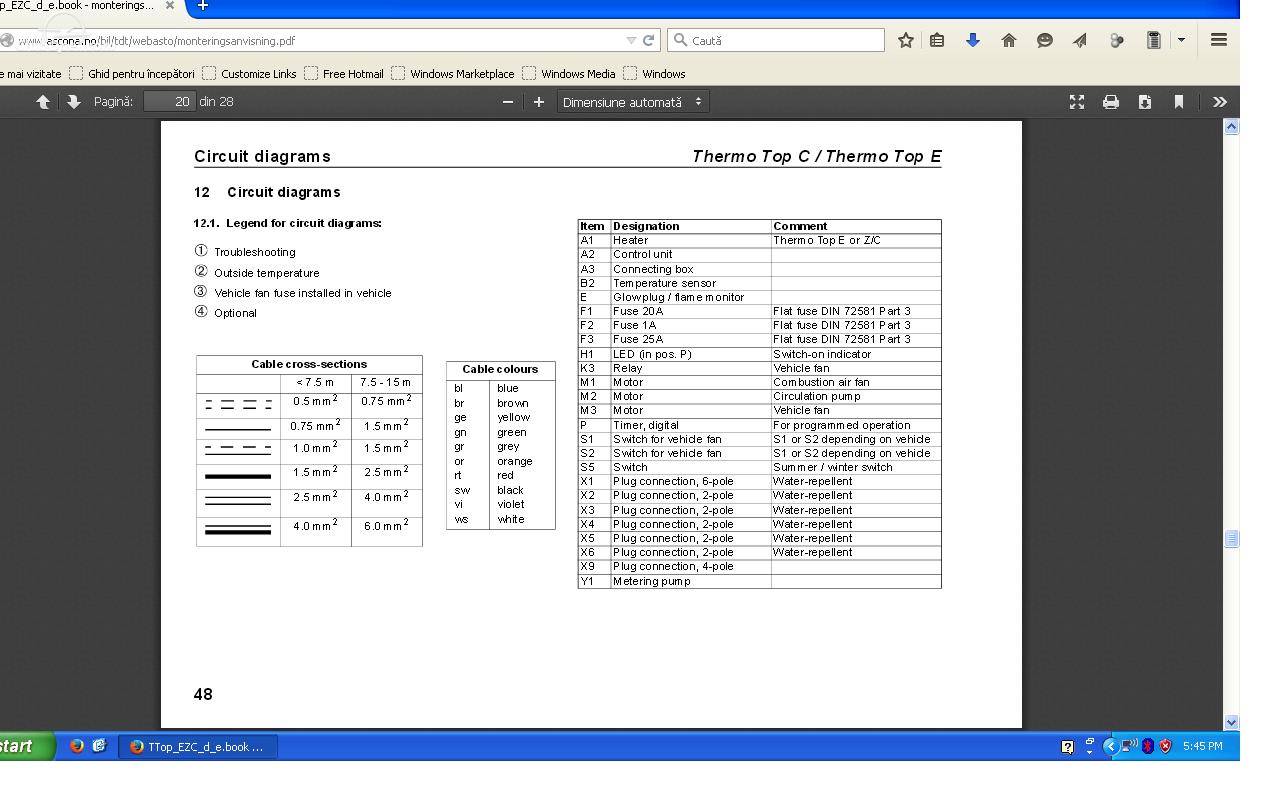Click the vertical scrollbar thumb
The width and height of the screenshot is (1280, 800).
[1231, 539]
